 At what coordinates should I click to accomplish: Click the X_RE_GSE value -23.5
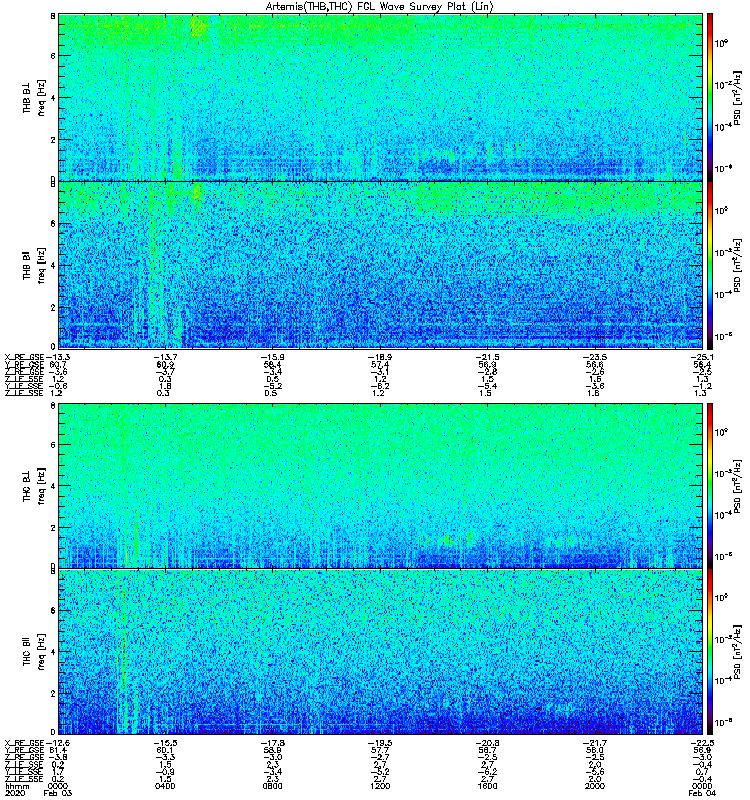595,357
